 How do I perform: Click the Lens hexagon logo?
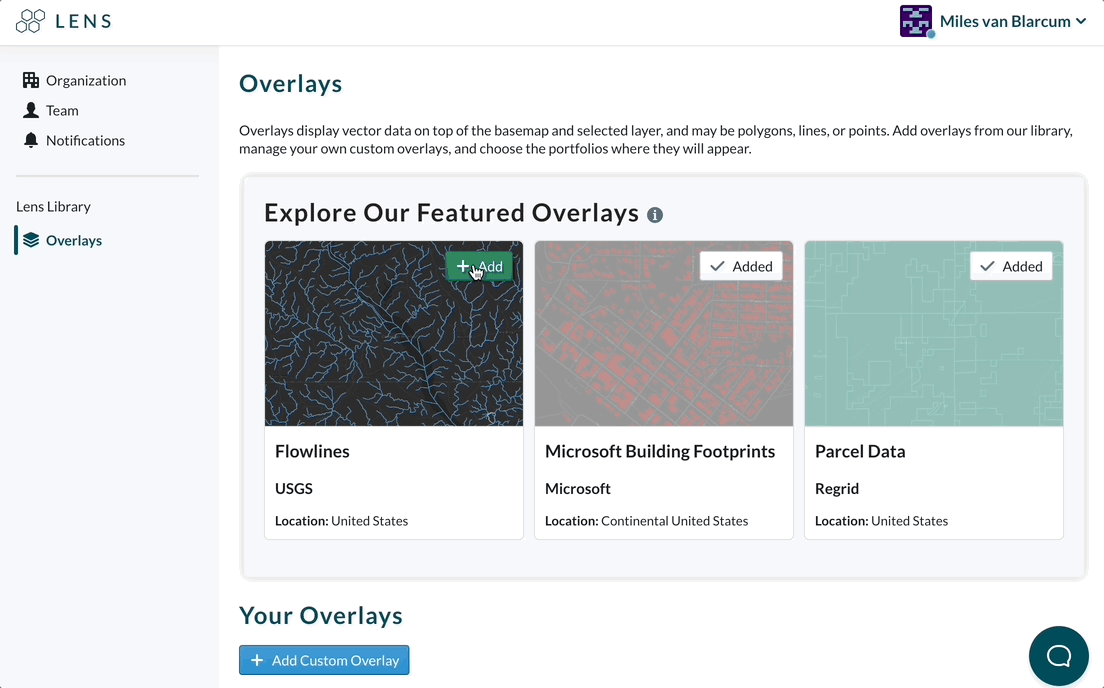tap(30, 21)
